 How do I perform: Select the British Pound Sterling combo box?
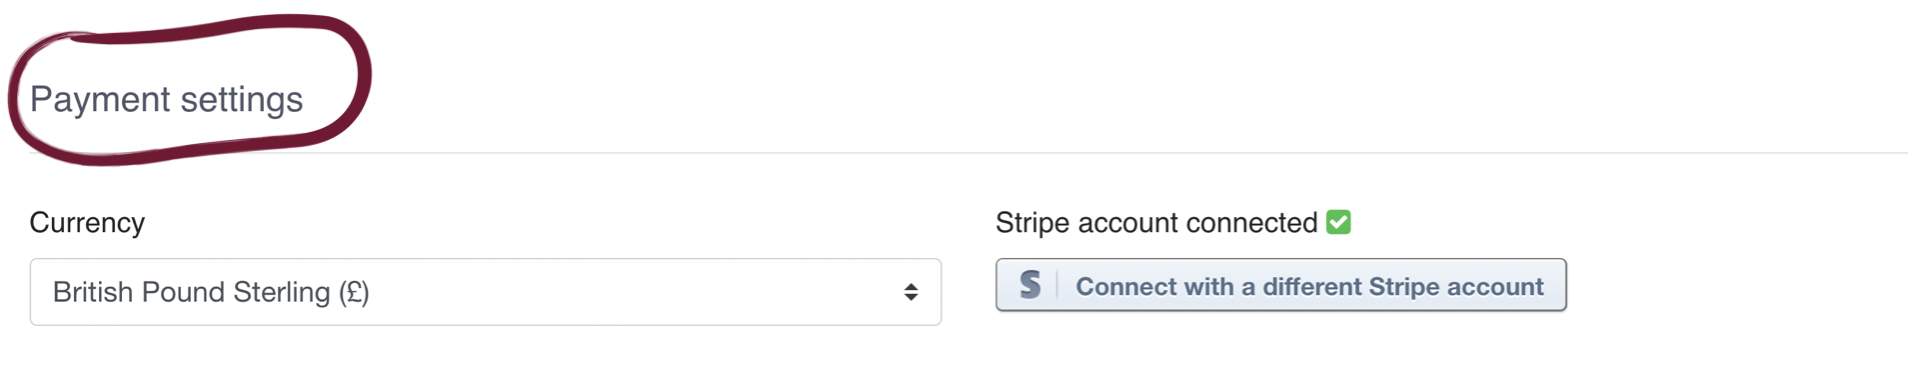coord(486,292)
